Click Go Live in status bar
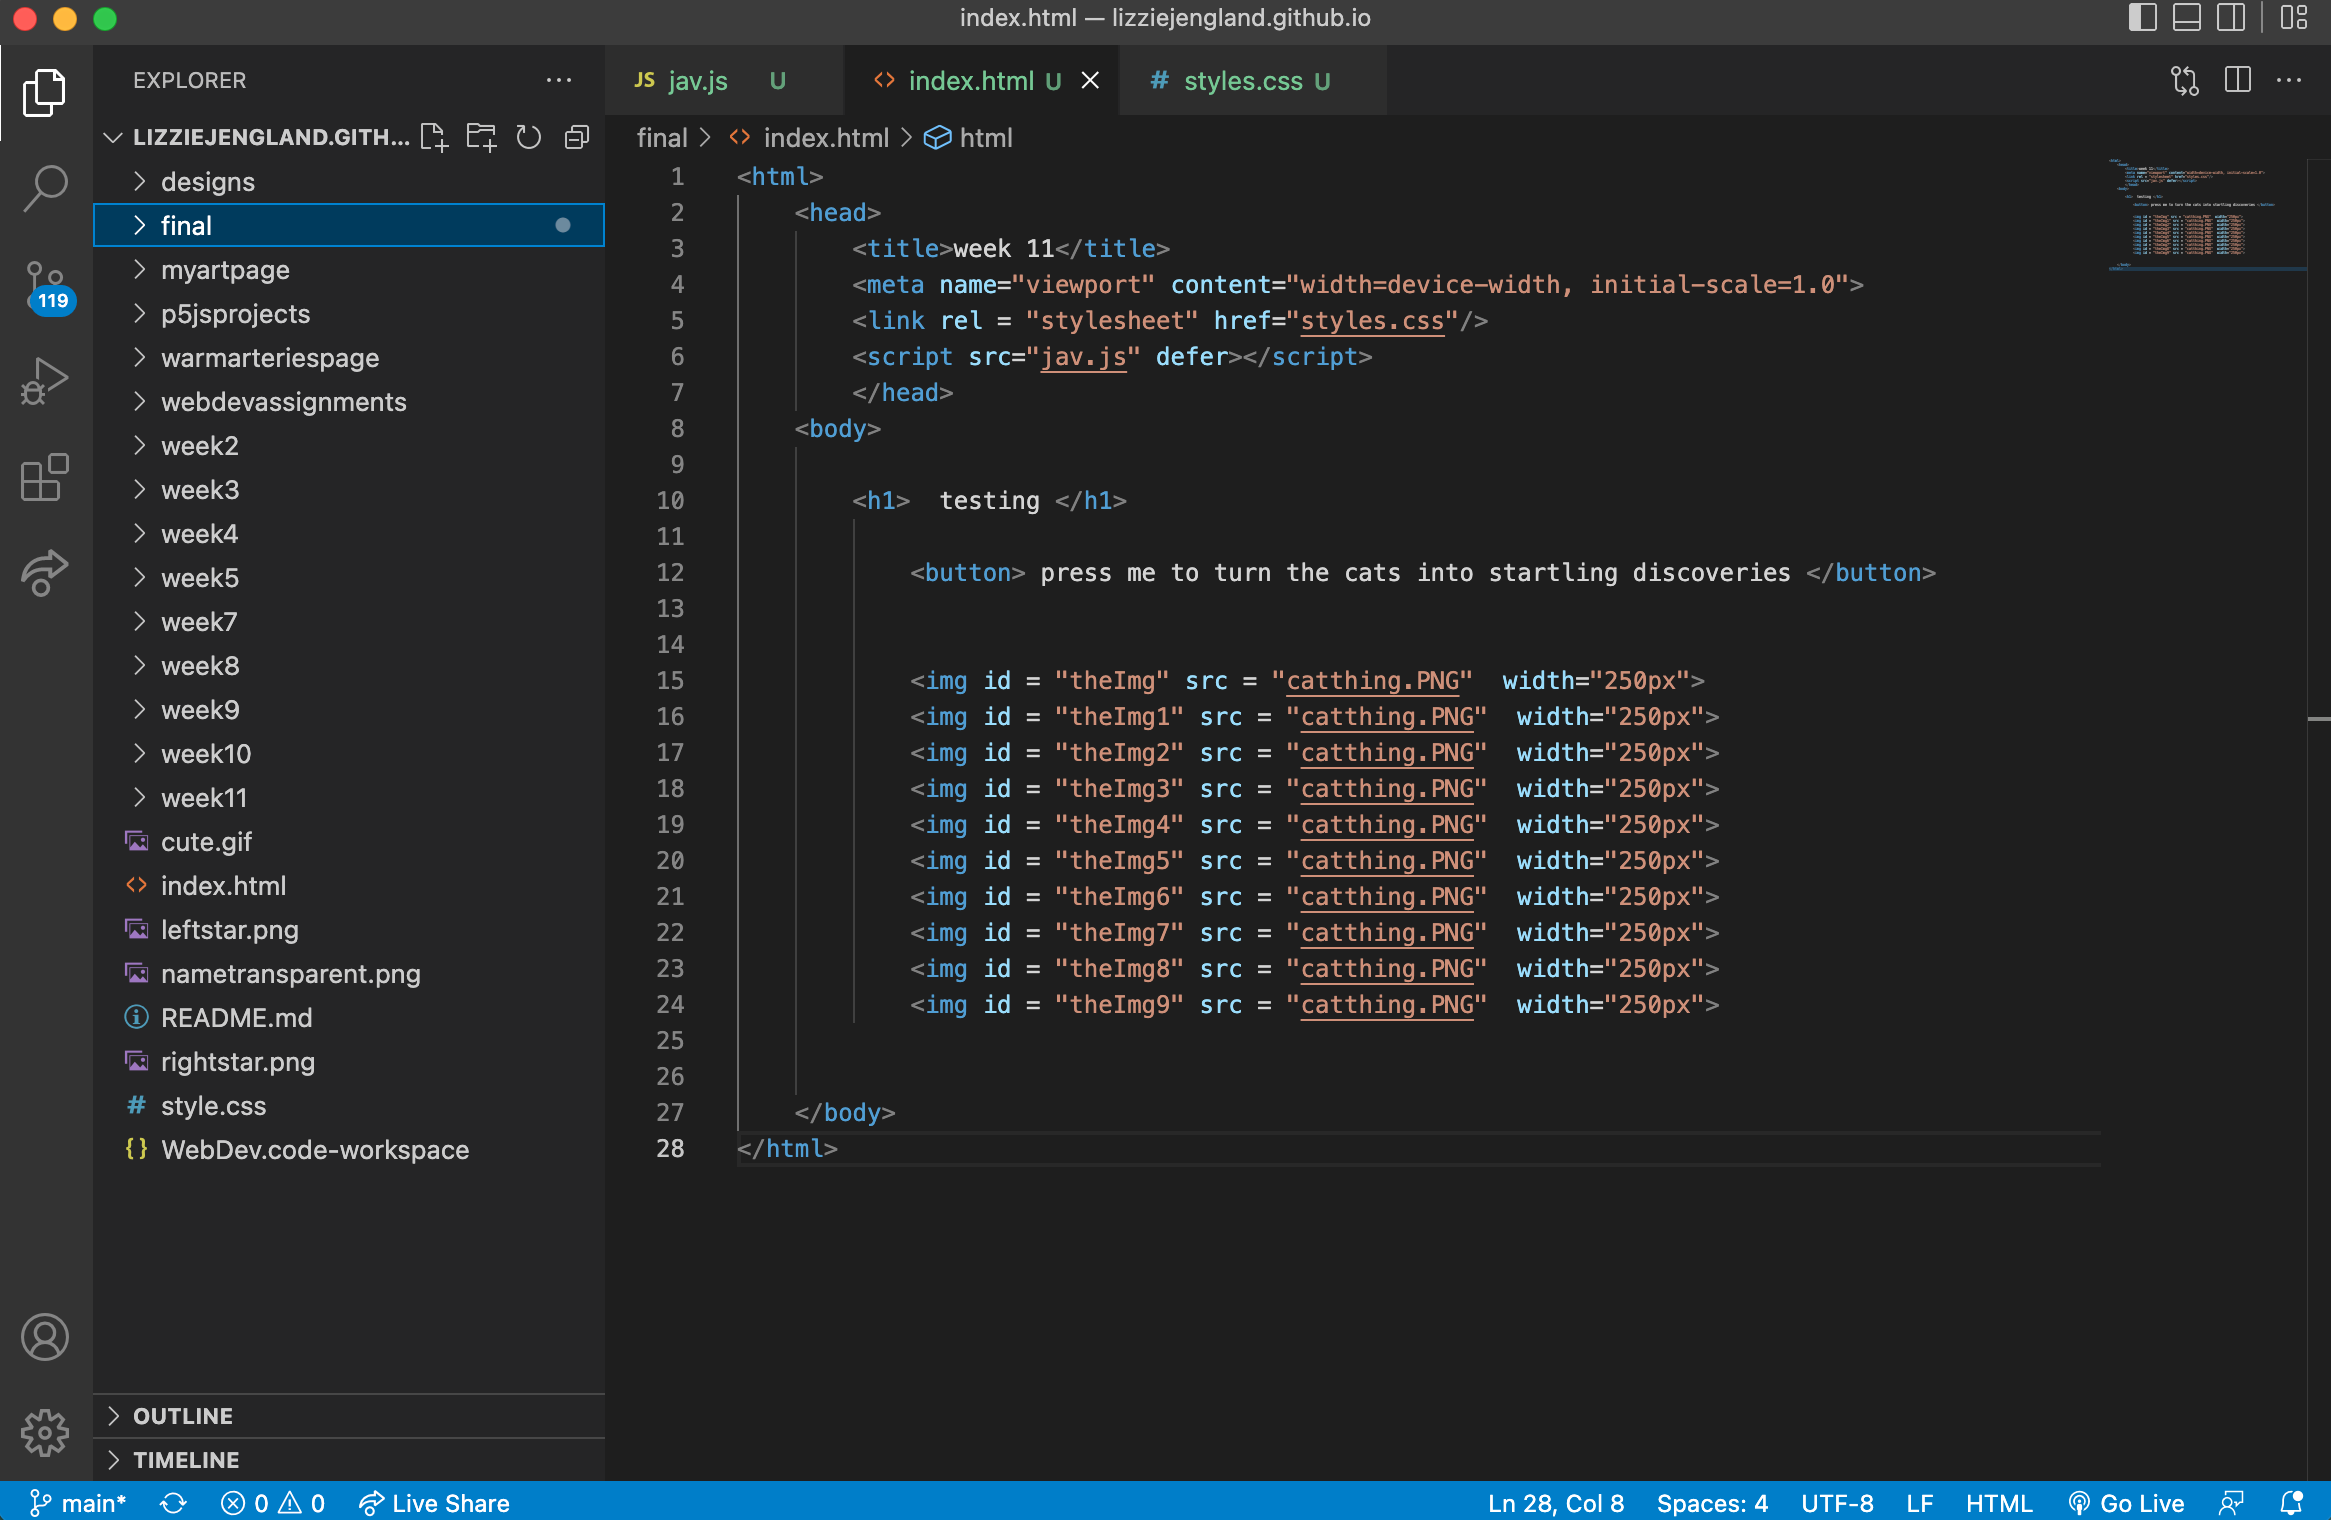Viewport: 2331px width, 1520px height. [x=2126, y=1503]
